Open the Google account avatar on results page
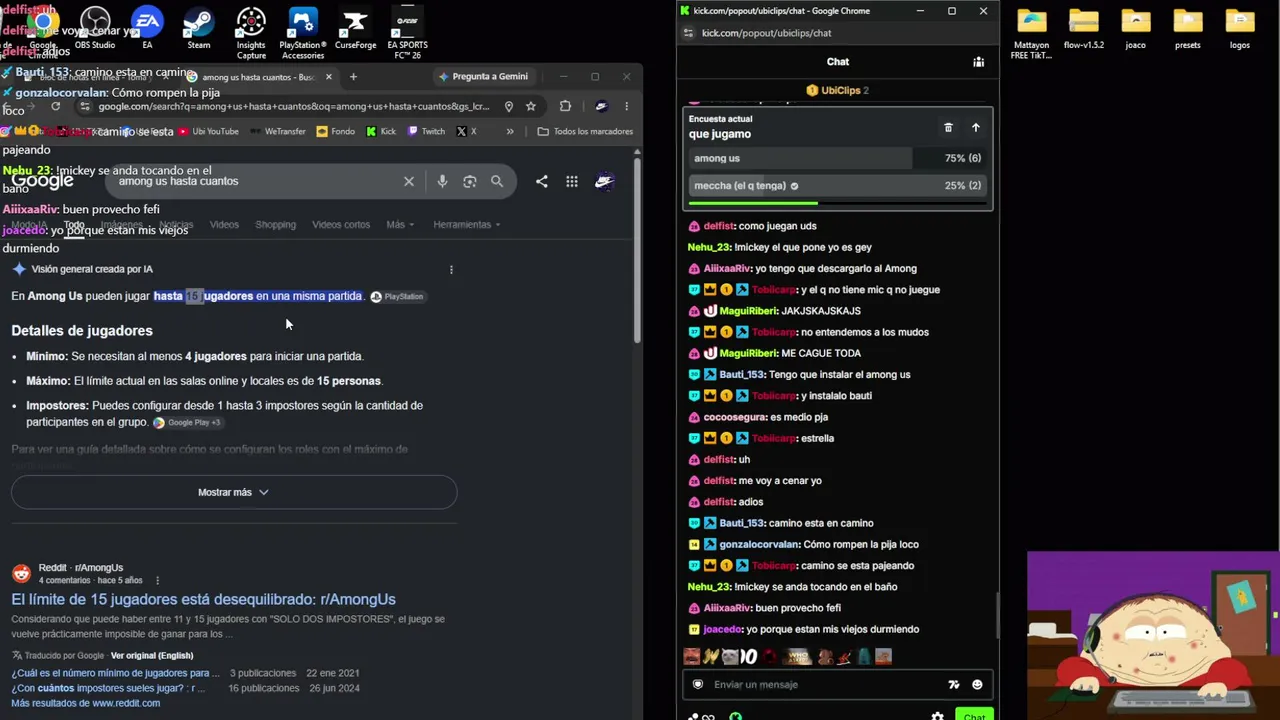Viewport: 1280px width, 720px height. tap(604, 181)
